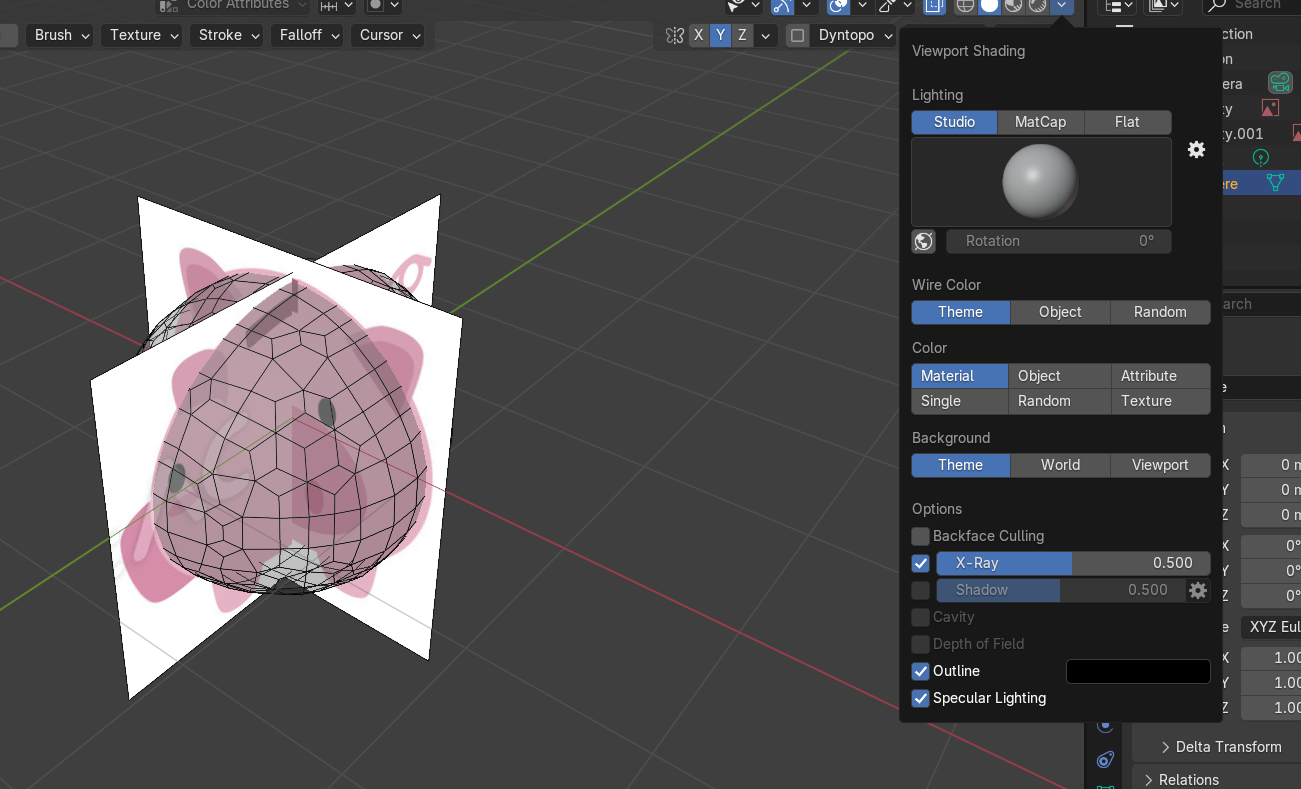
Task: Click the first empty image icon in outliner
Action: click(1270, 108)
